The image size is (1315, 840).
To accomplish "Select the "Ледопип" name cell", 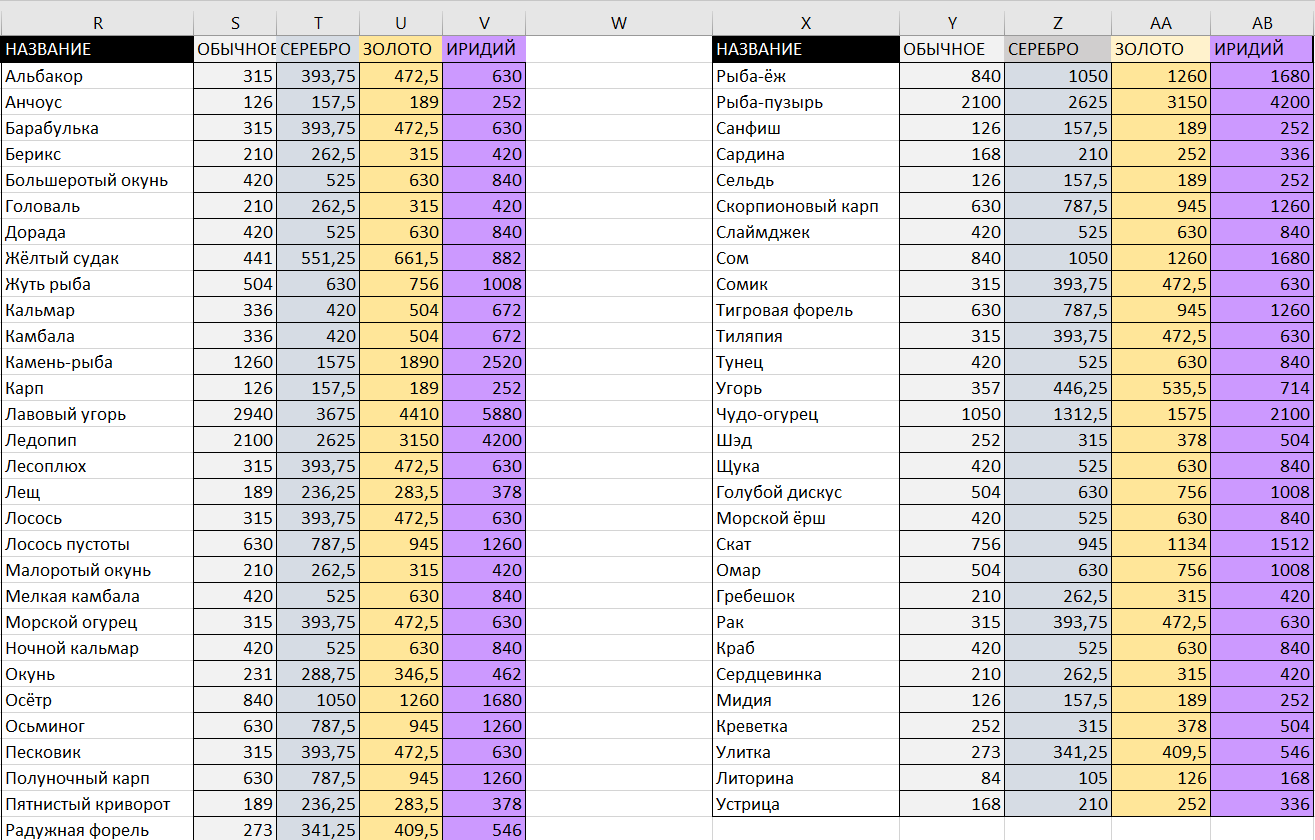I will (x=97, y=440).
